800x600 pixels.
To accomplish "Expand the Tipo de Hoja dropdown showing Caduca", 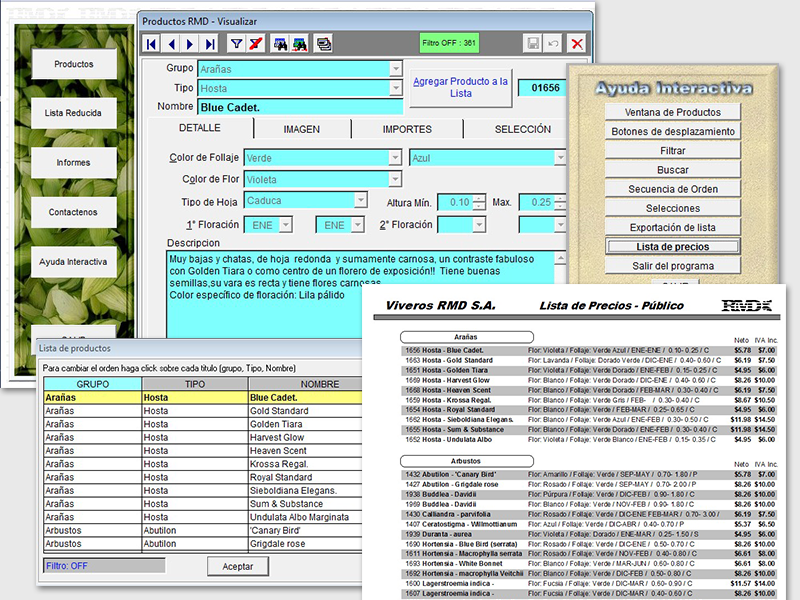I will [x=361, y=200].
